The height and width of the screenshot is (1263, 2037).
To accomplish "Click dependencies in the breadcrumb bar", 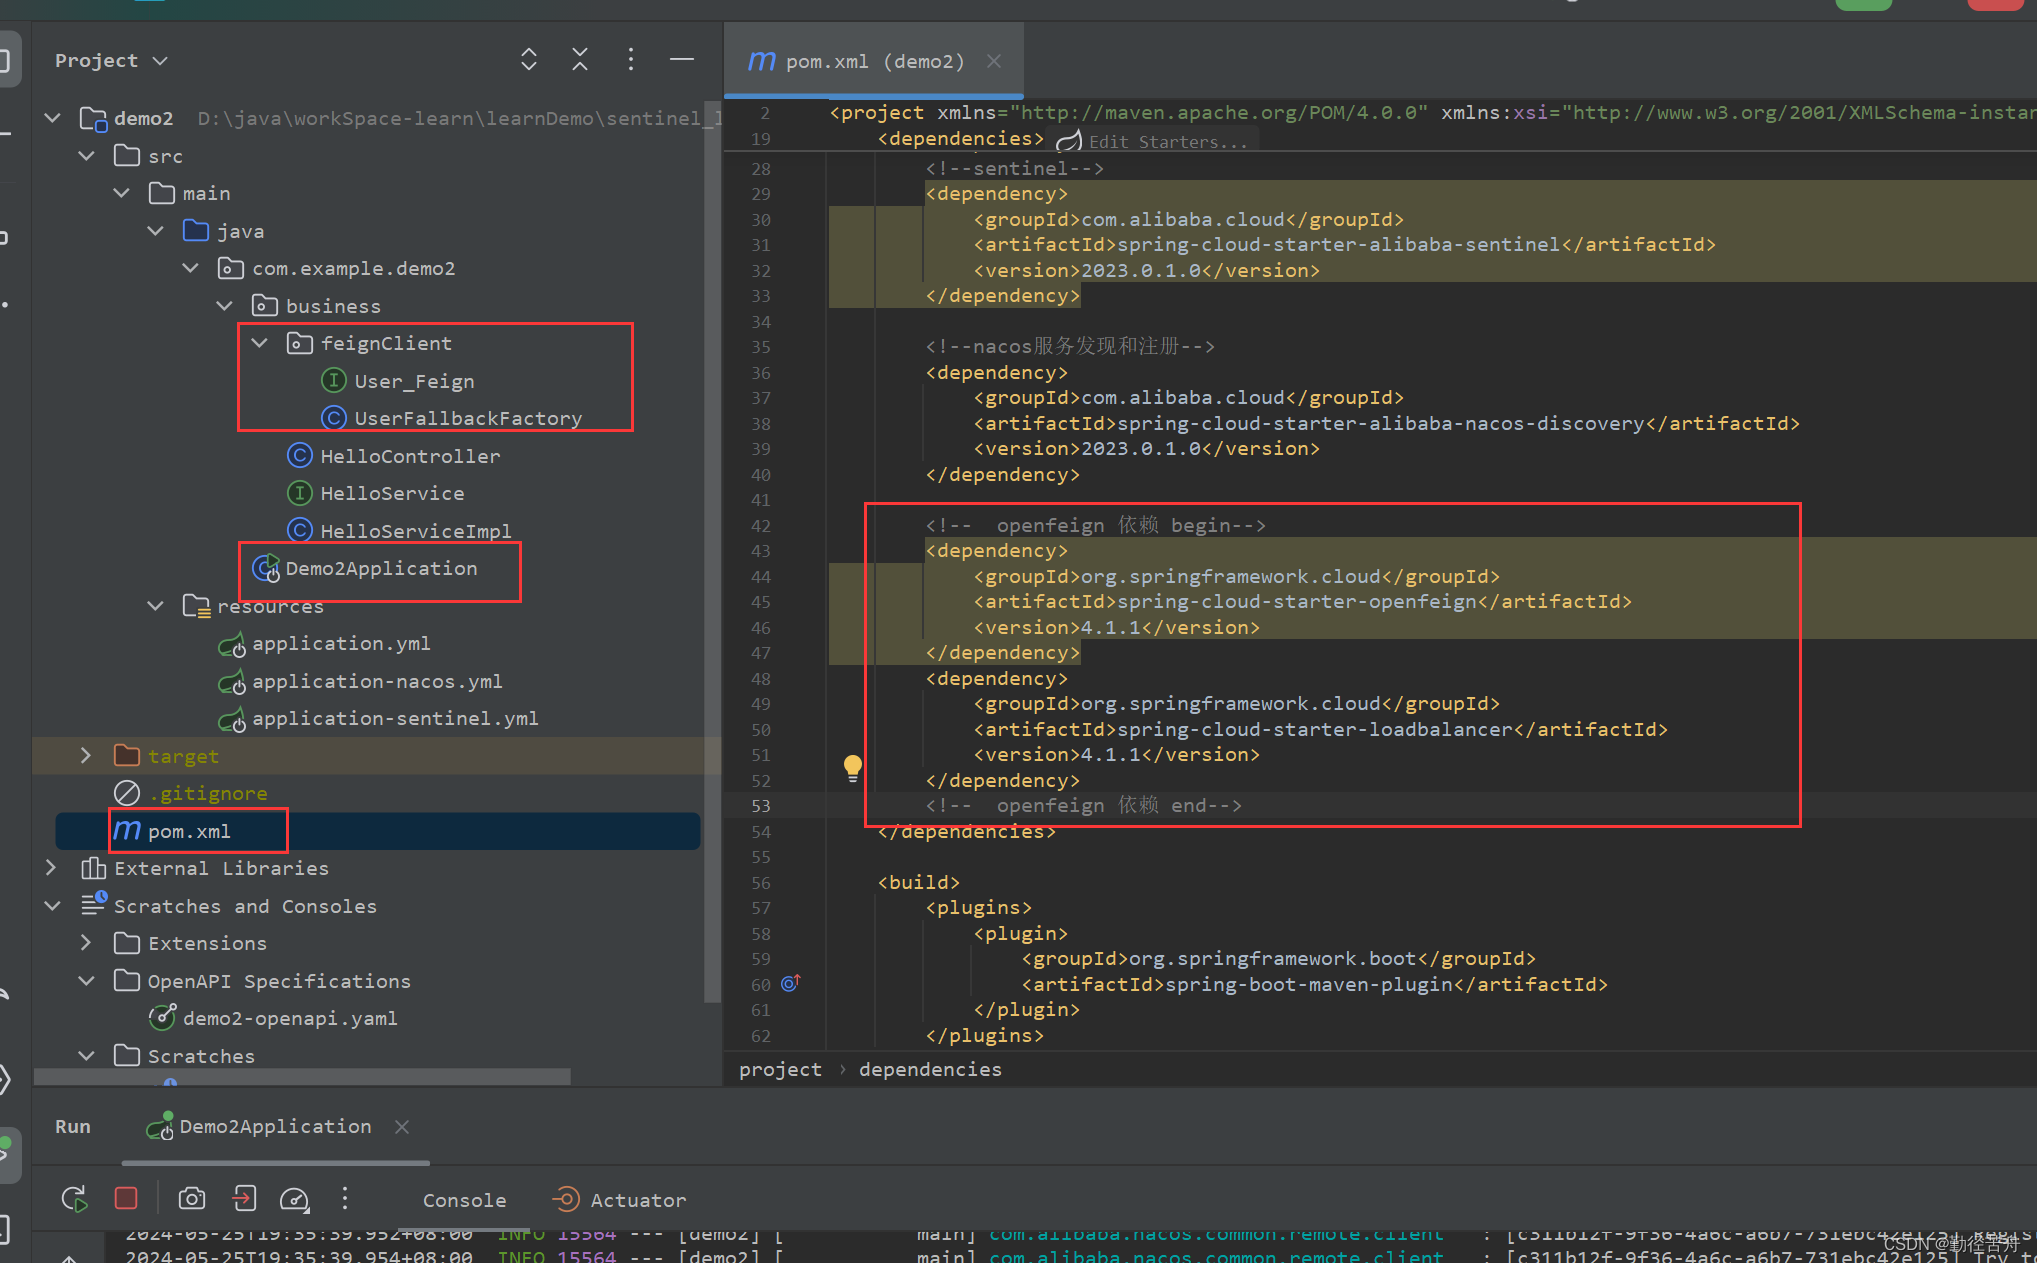I will coord(929,1070).
